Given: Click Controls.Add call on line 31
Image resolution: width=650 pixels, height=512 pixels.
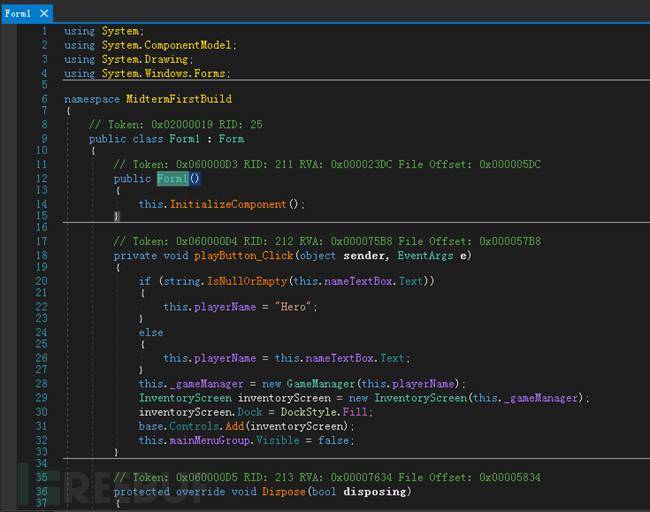Looking at the screenshot, I should [x=207, y=426].
